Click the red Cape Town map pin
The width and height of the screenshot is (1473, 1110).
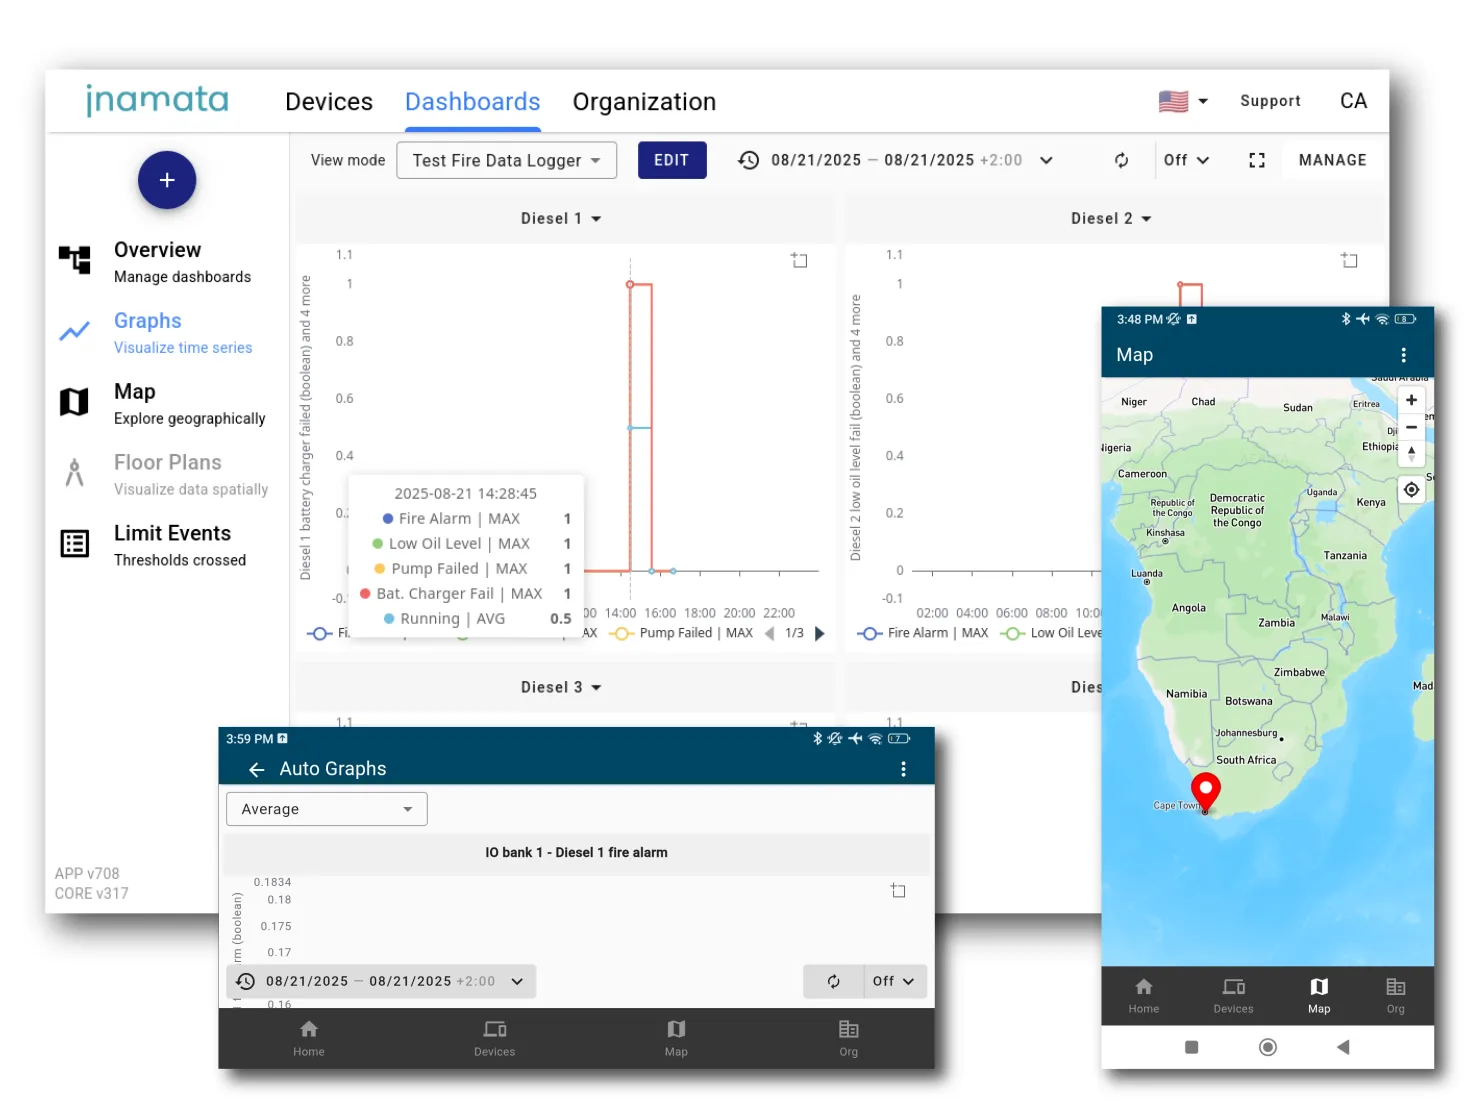coord(1205,792)
